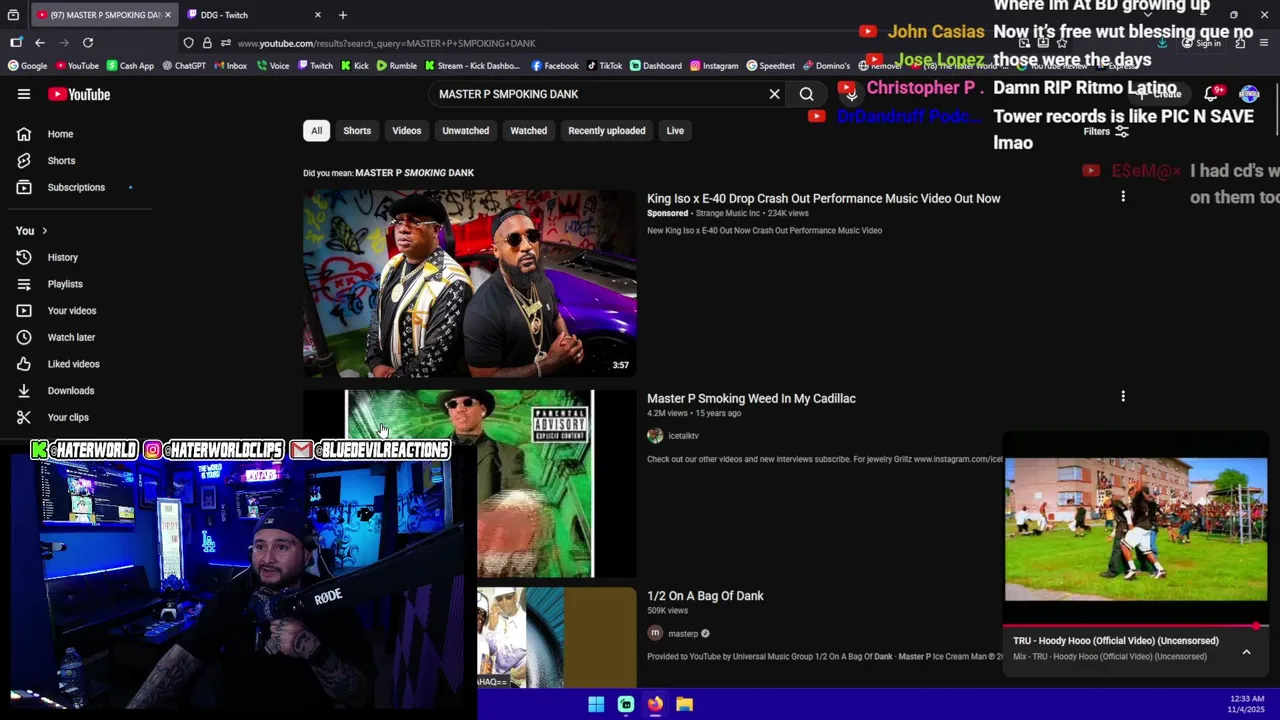Open the Cash App bookmark
The image size is (1280, 720).
[x=130, y=66]
